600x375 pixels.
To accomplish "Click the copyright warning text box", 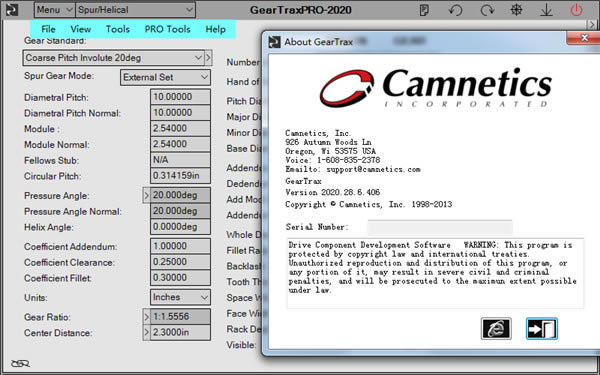I will click(435, 273).
